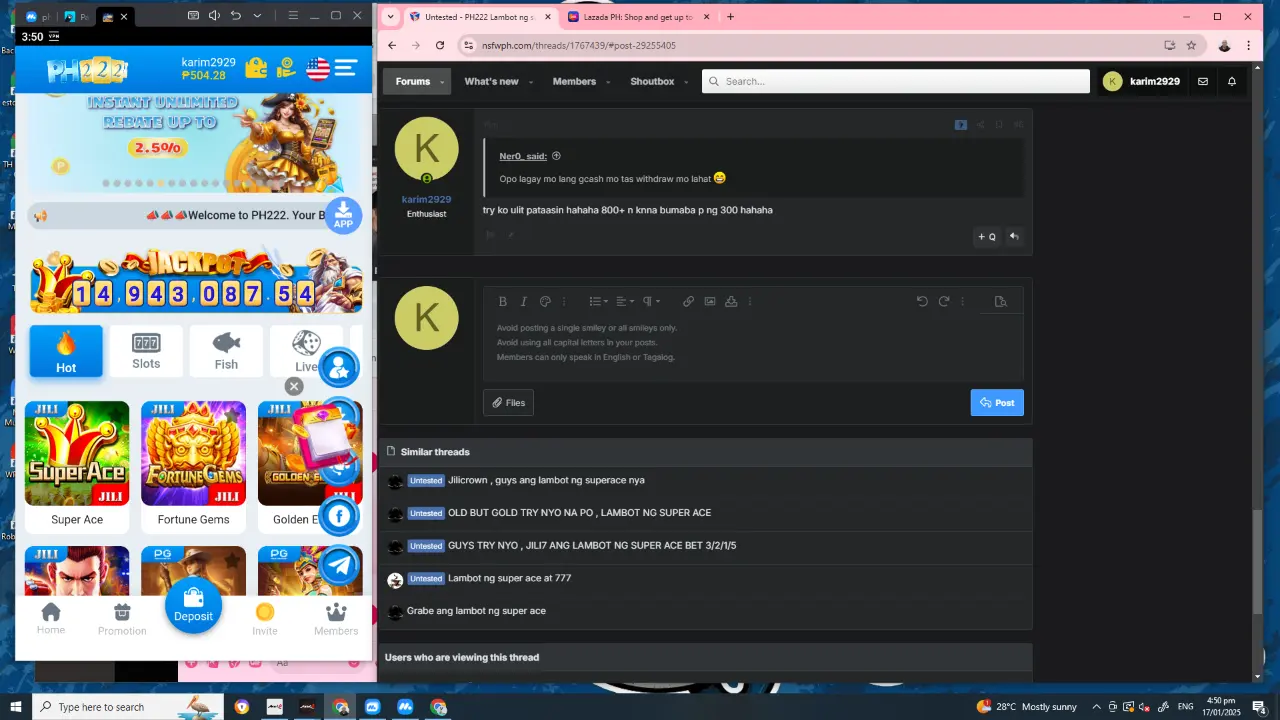Open the Windows Start menu
Screen dimensions: 1280x720
tap(16, 707)
